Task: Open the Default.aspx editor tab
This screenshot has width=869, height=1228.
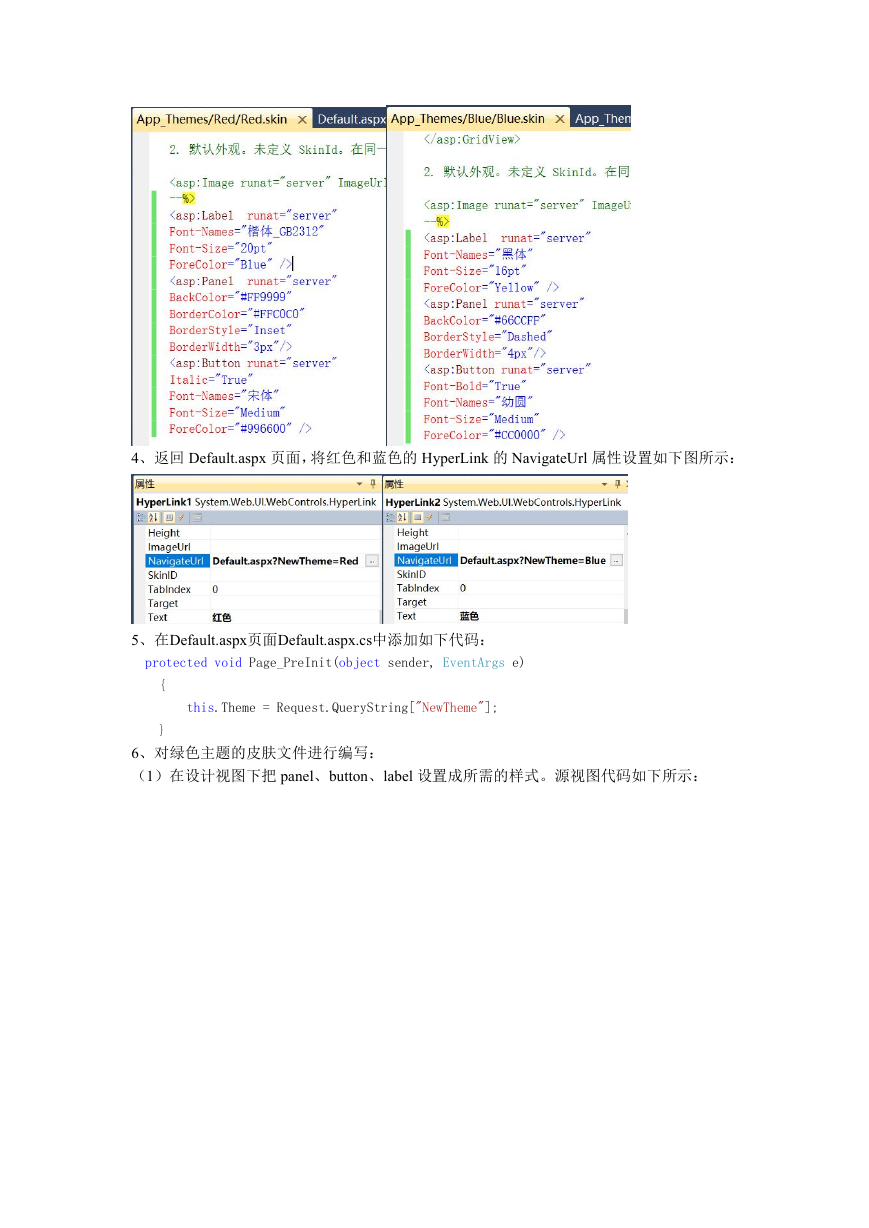Action: pos(350,119)
